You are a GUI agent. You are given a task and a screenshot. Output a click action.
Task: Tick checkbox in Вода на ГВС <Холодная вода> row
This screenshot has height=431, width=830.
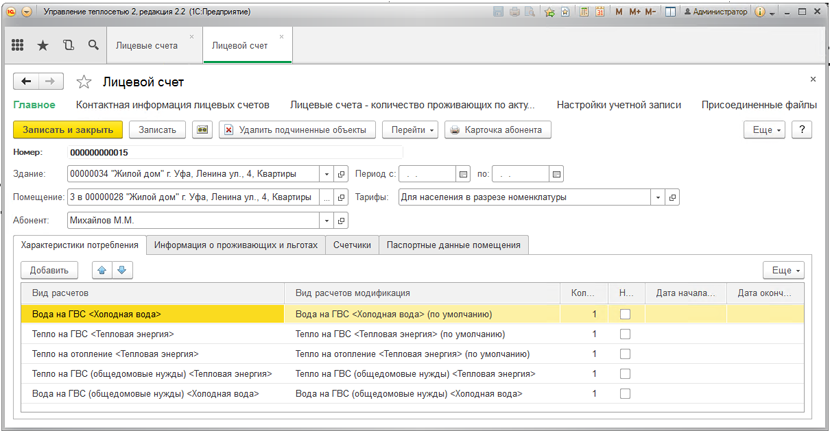click(625, 314)
